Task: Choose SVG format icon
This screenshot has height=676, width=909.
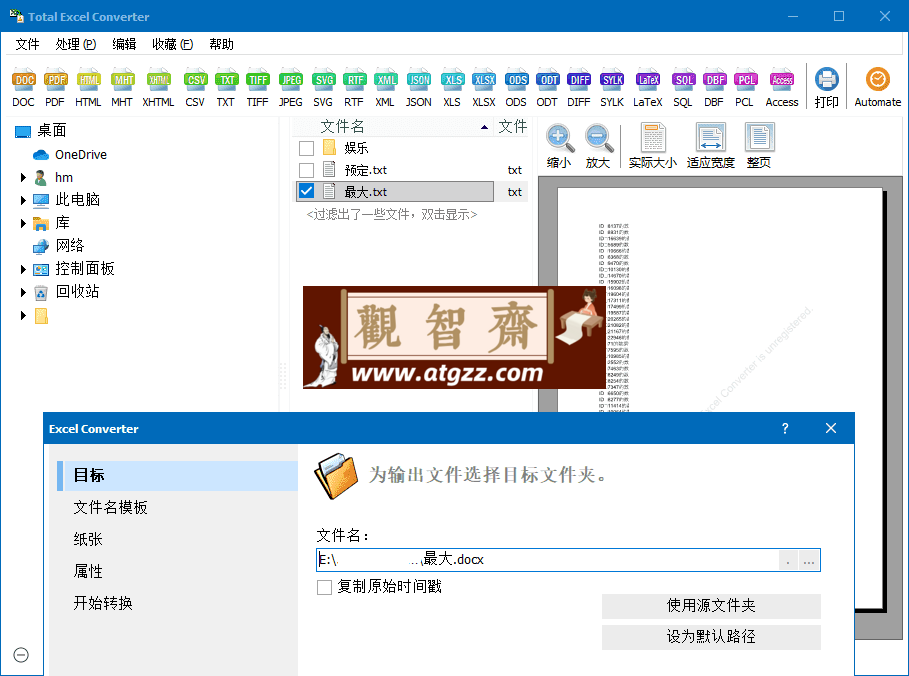Action: click(323, 80)
